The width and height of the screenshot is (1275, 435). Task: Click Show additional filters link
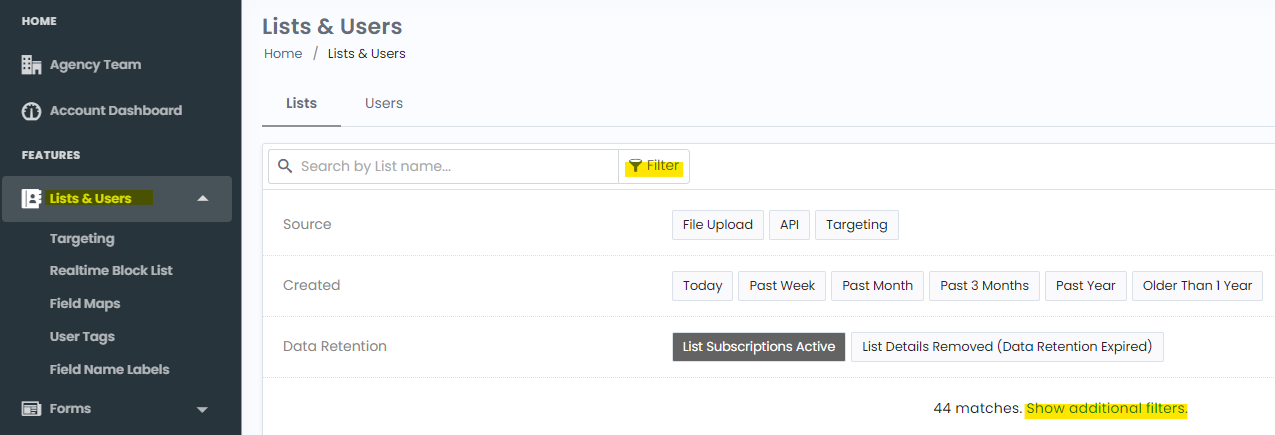coord(1107,408)
